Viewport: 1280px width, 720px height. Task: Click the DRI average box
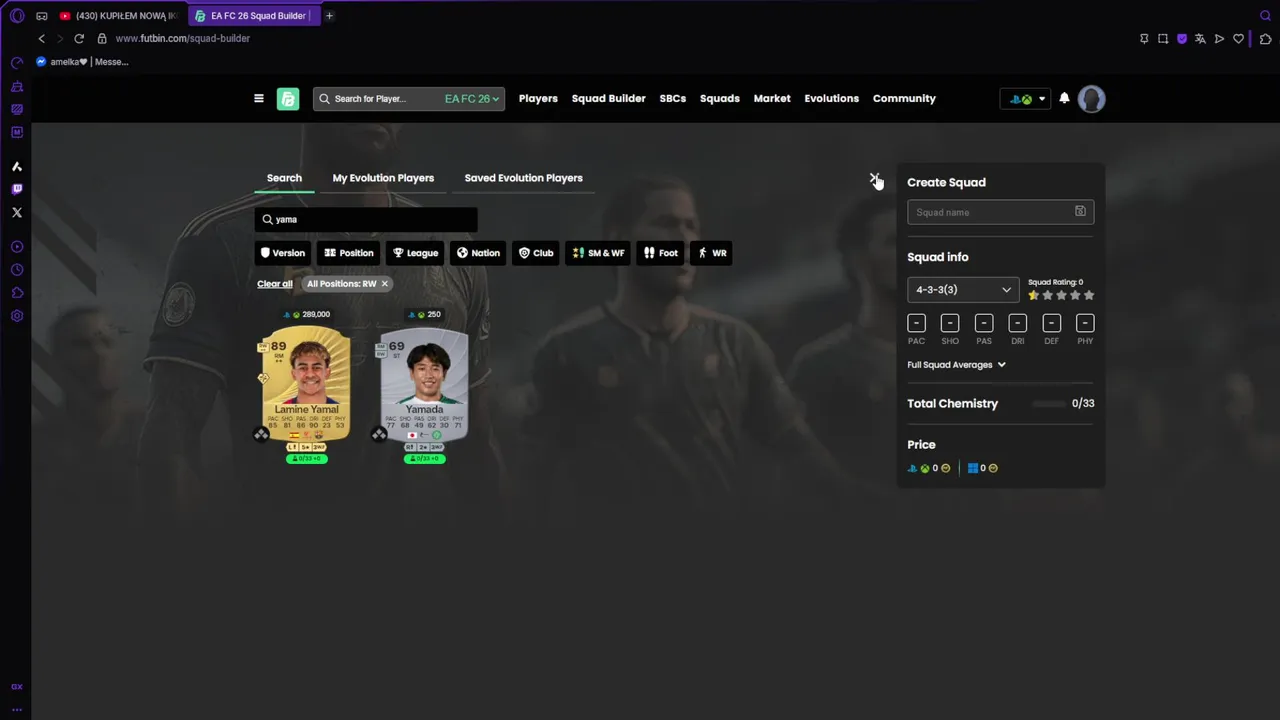point(1018,323)
